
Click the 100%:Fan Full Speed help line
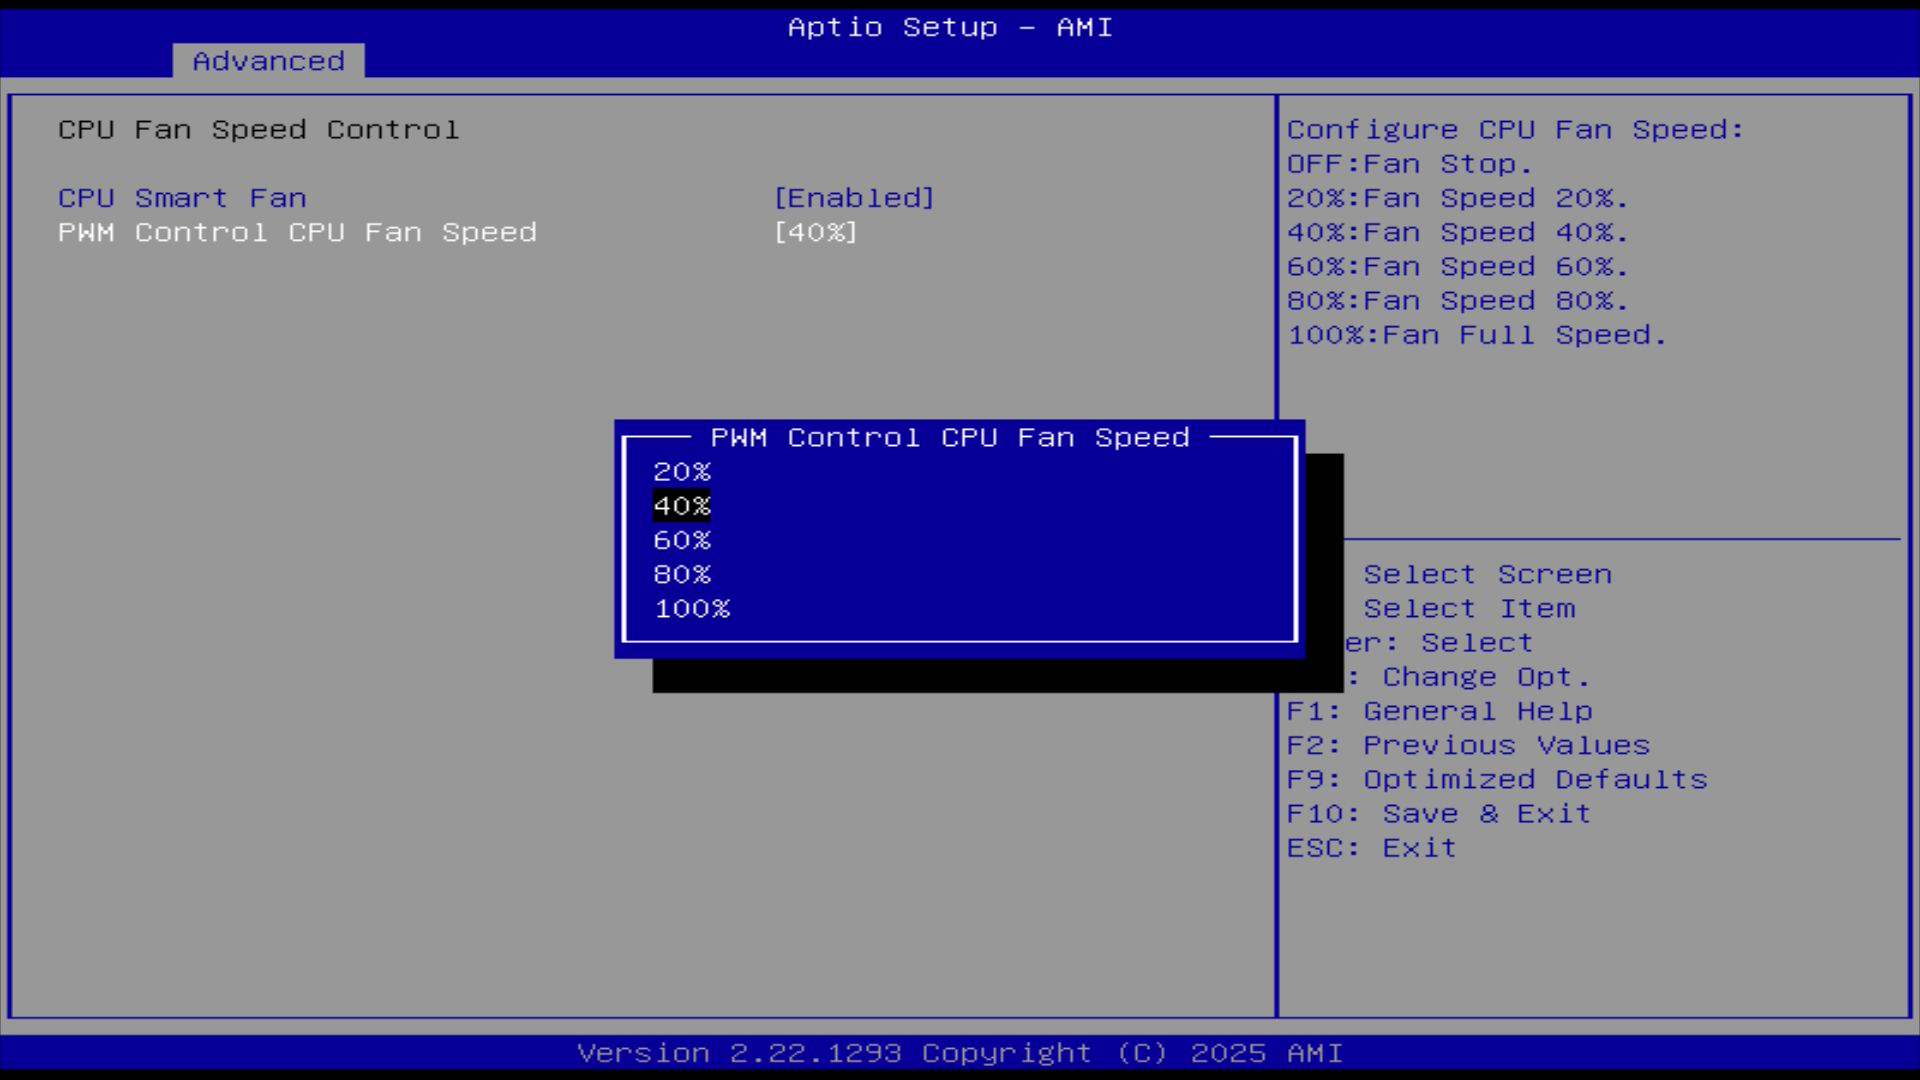[x=1476, y=335]
